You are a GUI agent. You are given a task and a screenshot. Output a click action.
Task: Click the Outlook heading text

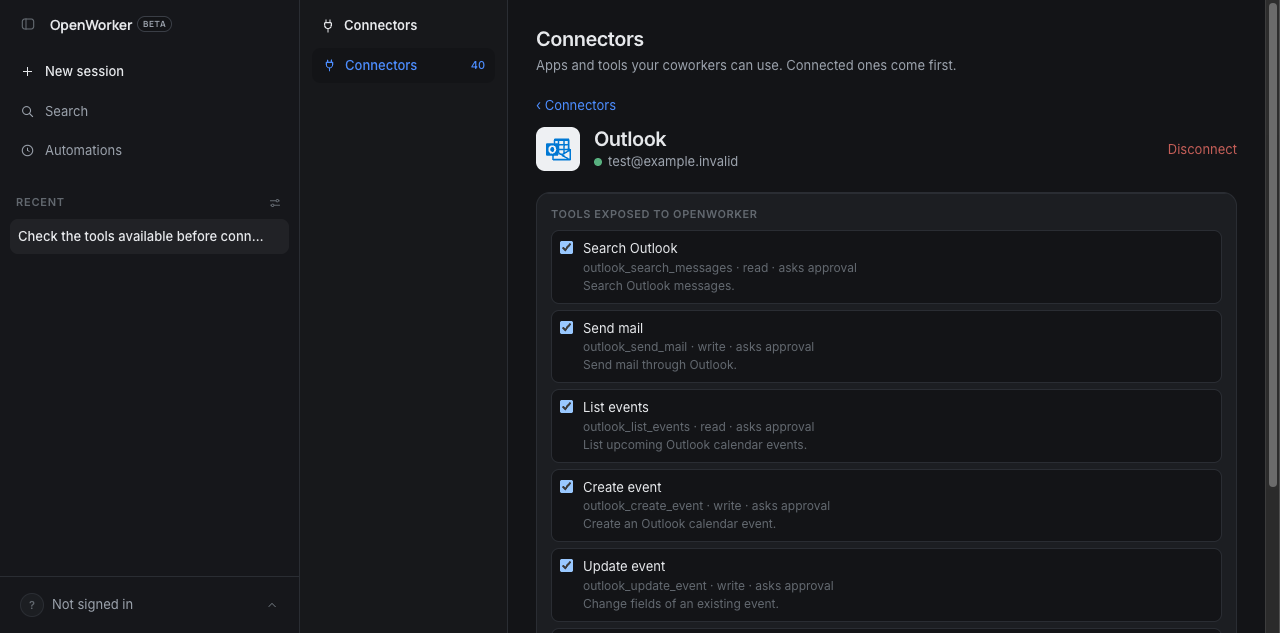pos(630,139)
